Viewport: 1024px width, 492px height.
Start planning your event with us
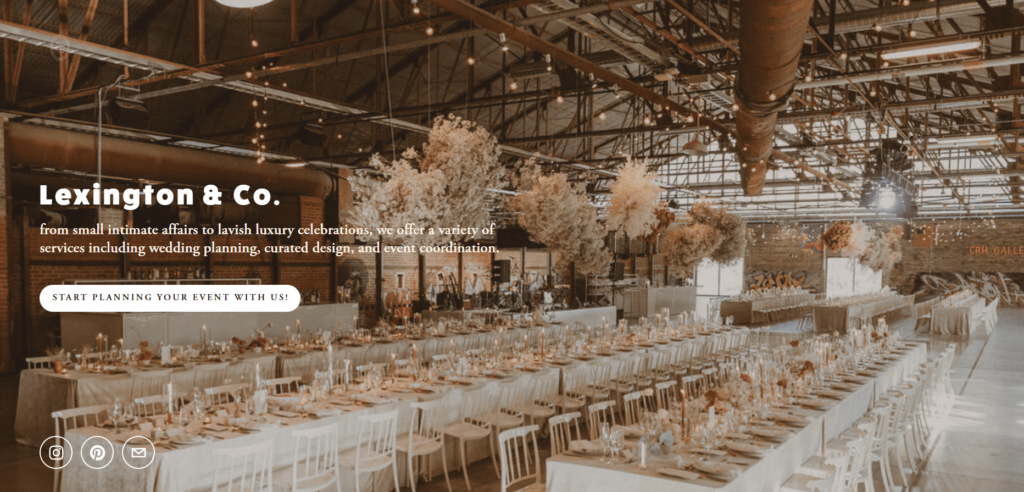click(x=170, y=298)
